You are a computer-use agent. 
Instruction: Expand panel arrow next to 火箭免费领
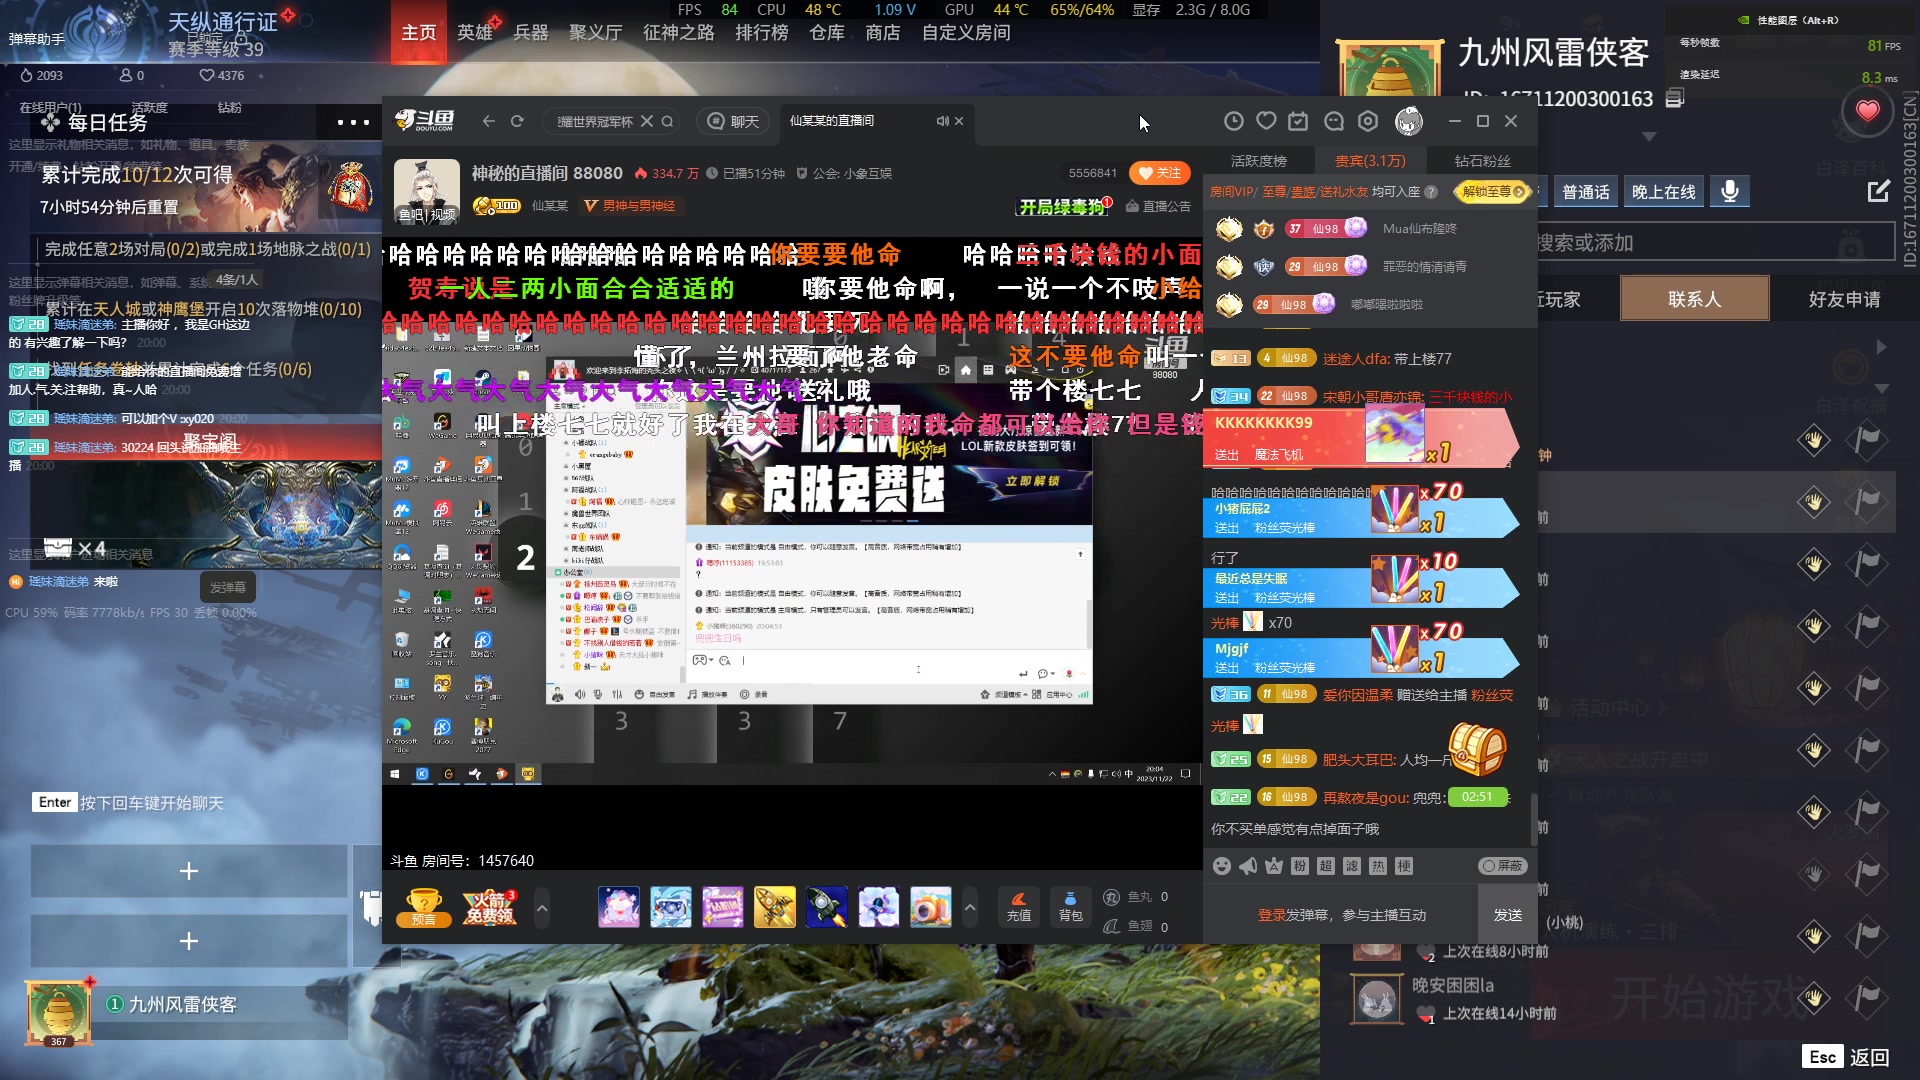click(542, 908)
